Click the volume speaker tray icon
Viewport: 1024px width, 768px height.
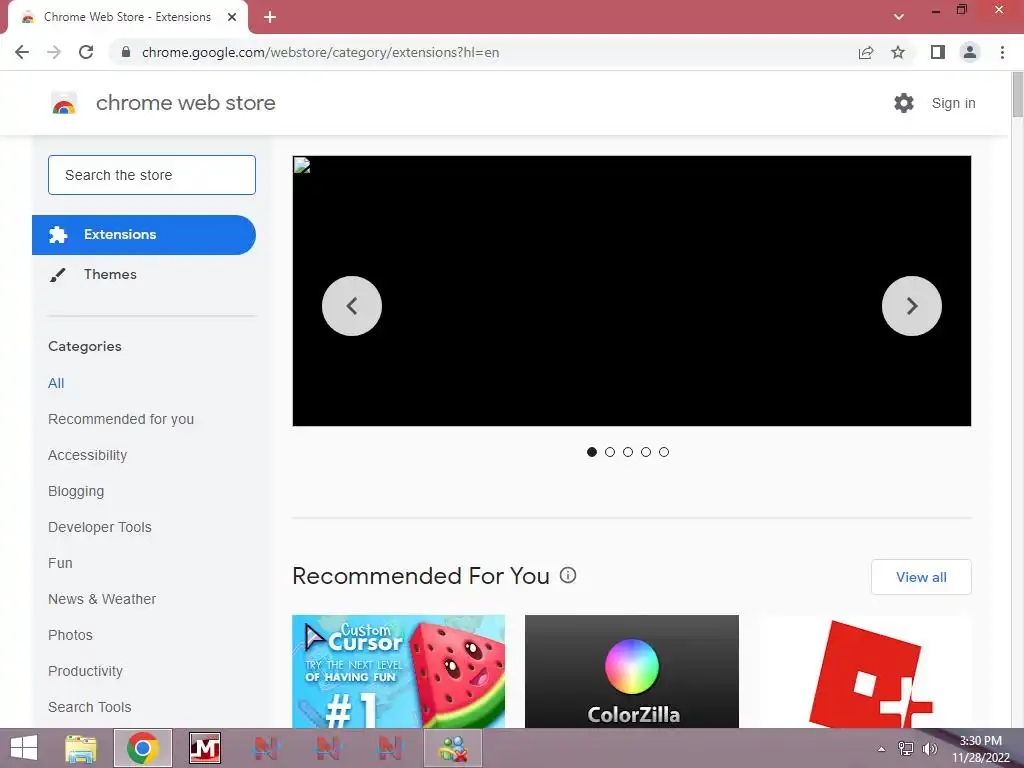(x=929, y=749)
